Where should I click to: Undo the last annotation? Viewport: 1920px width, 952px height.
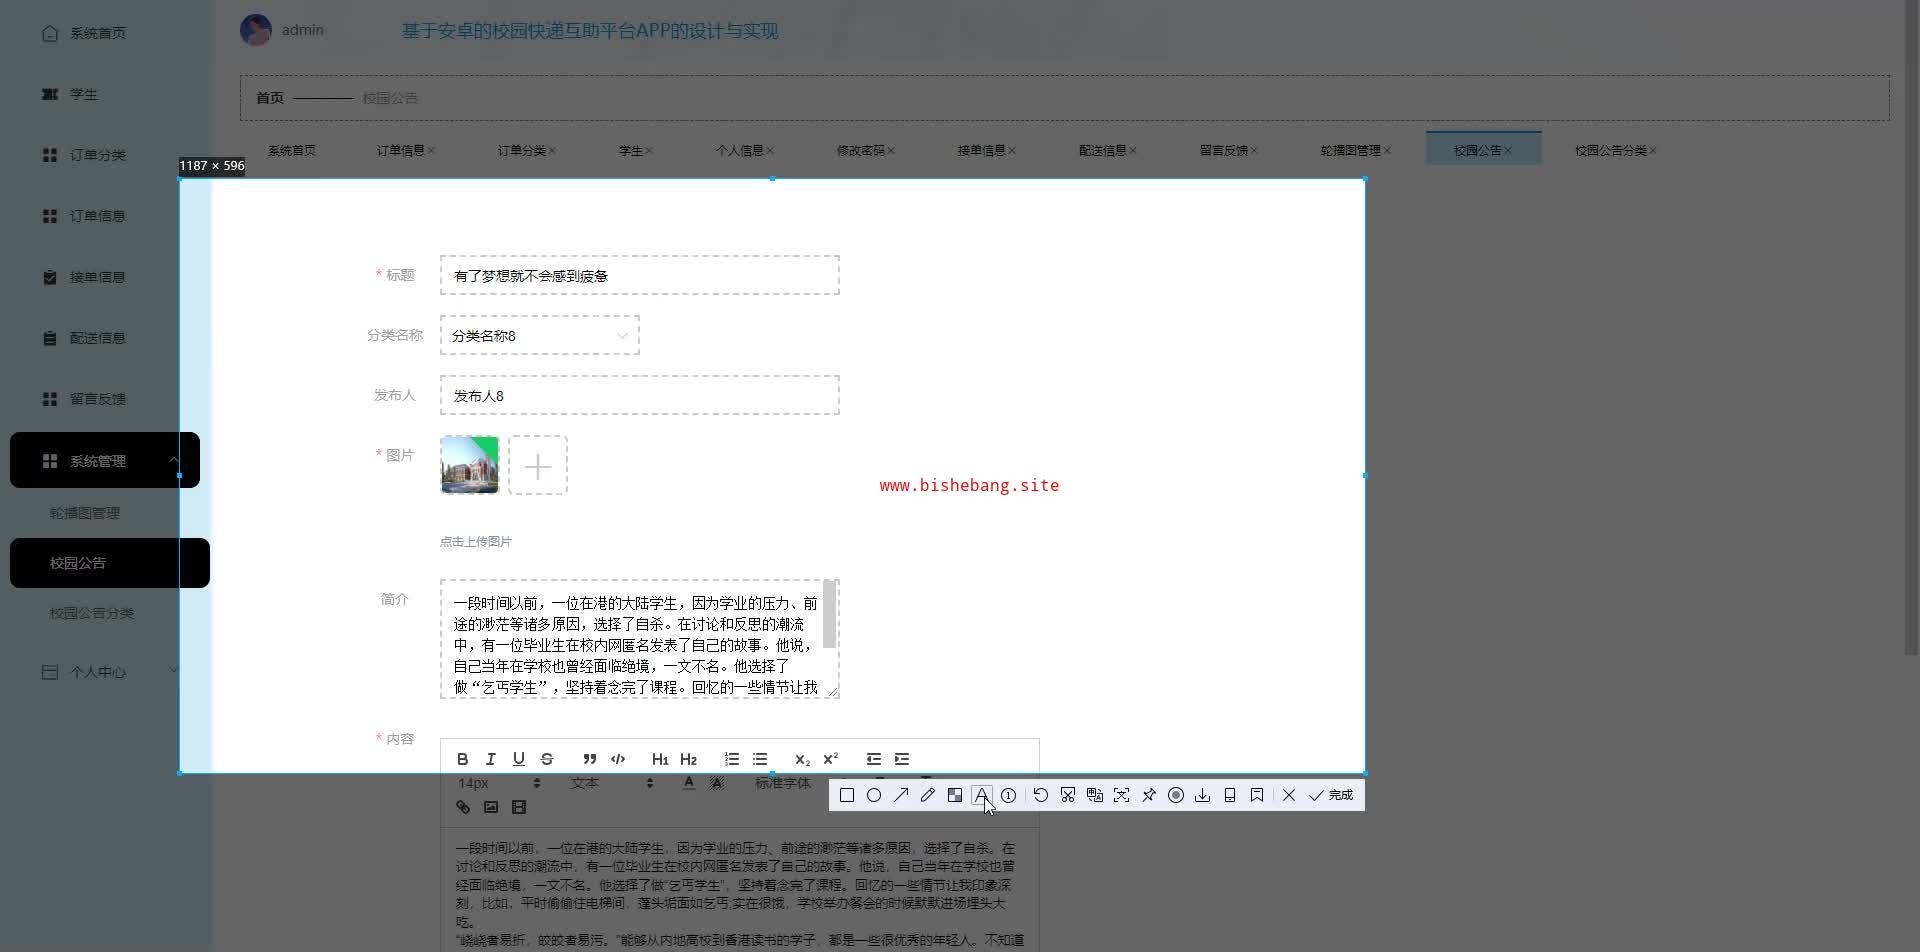pyautogui.click(x=1041, y=795)
